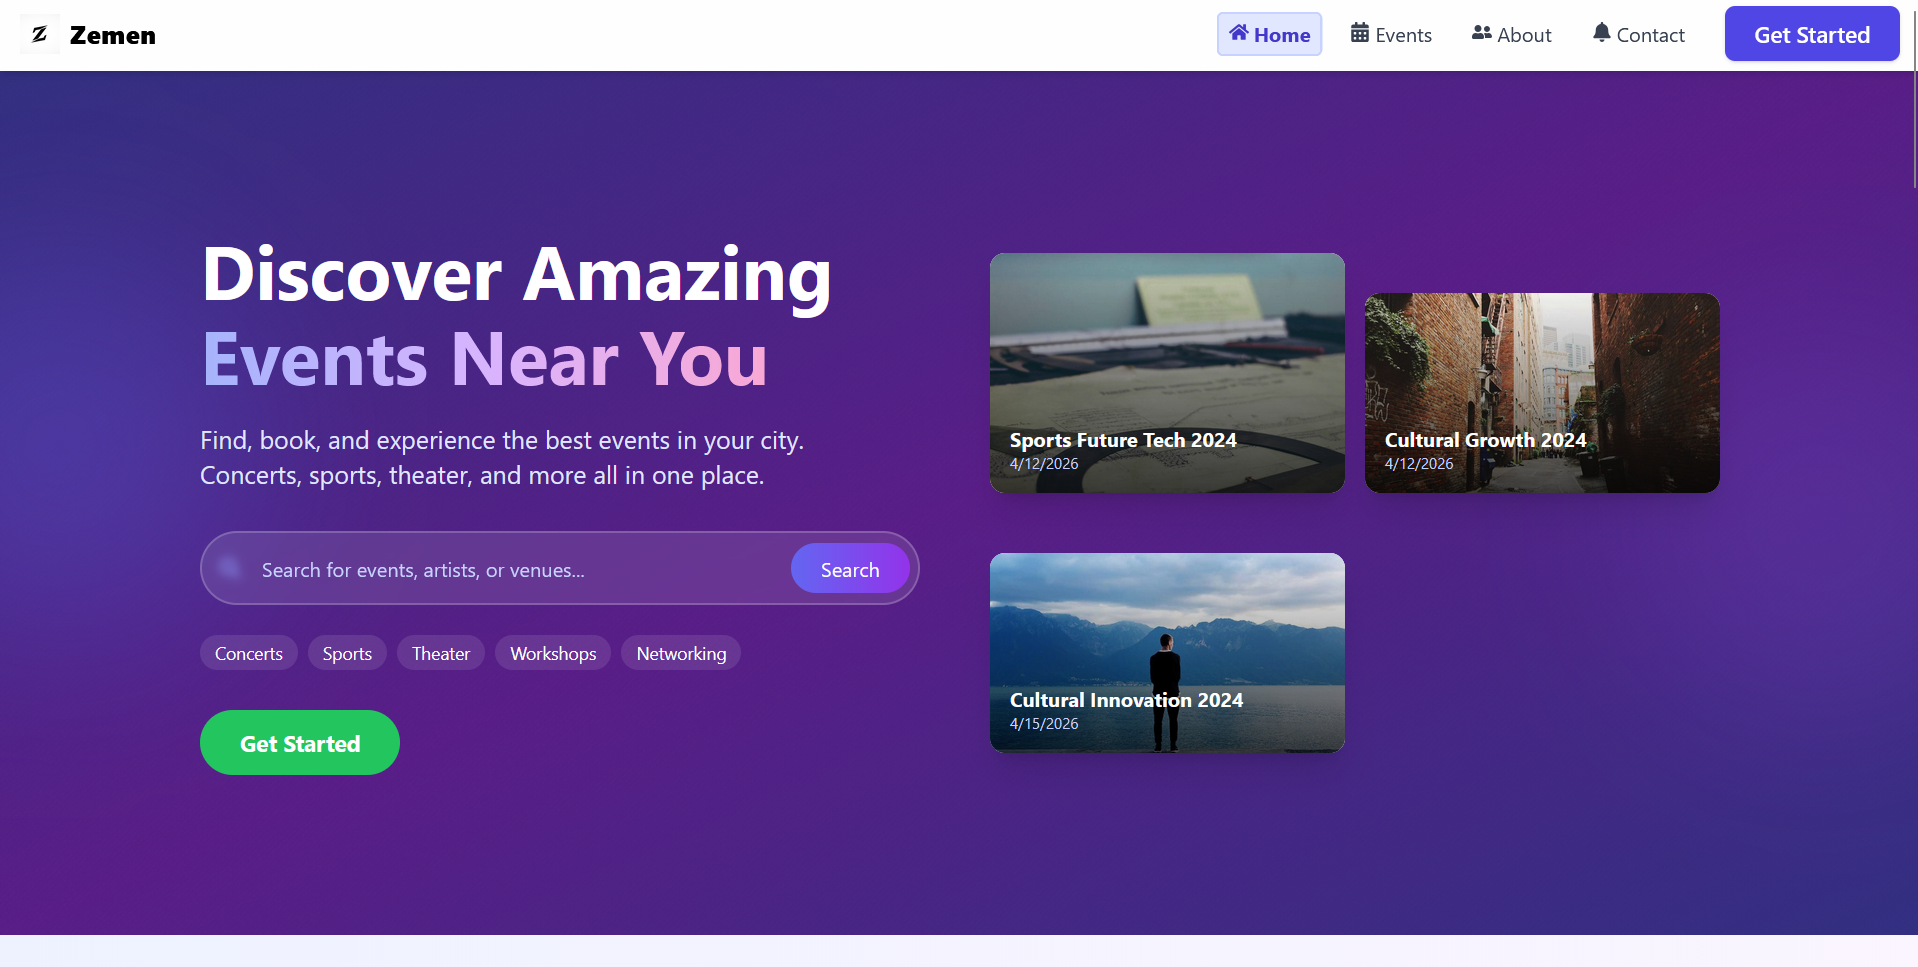The height and width of the screenshot is (967, 1918).
Task: Choose the Workshops category chip
Action: pyautogui.click(x=553, y=653)
